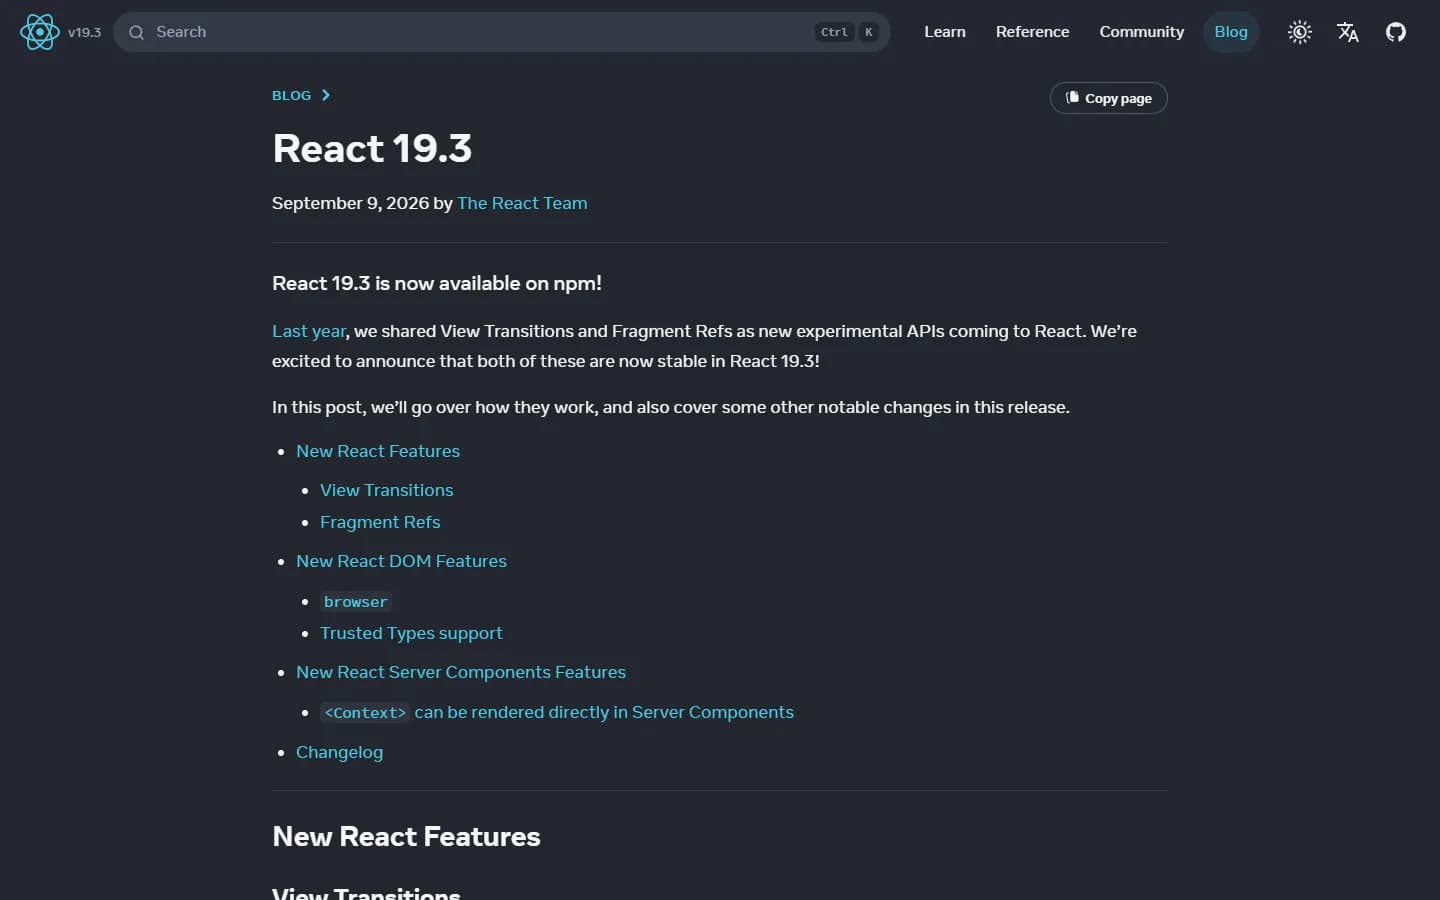Open the translations language icon
1440x900 pixels.
click(x=1348, y=32)
